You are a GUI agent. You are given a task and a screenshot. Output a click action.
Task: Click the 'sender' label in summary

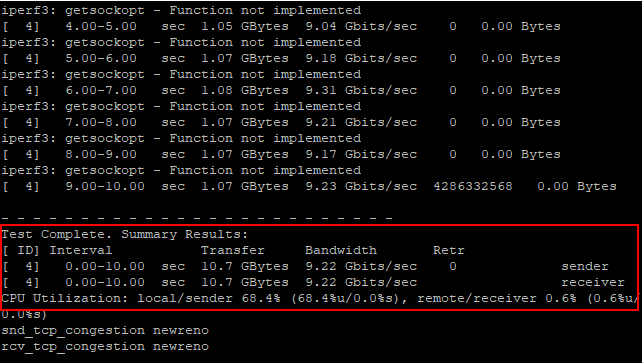(x=585, y=266)
